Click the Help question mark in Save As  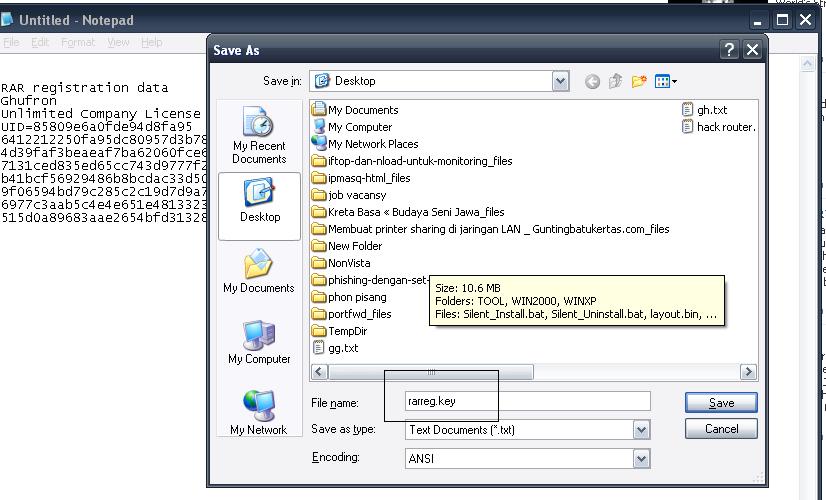click(x=730, y=50)
